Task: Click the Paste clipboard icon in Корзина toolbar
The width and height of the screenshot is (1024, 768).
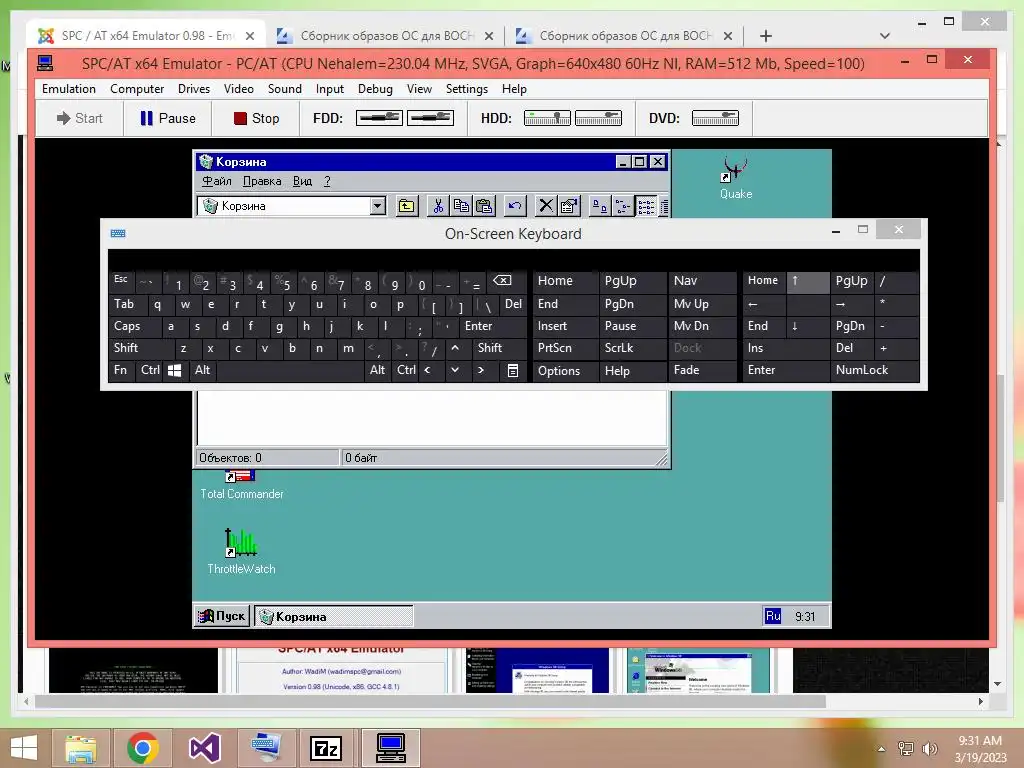Action: pyautogui.click(x=484, y=206)
